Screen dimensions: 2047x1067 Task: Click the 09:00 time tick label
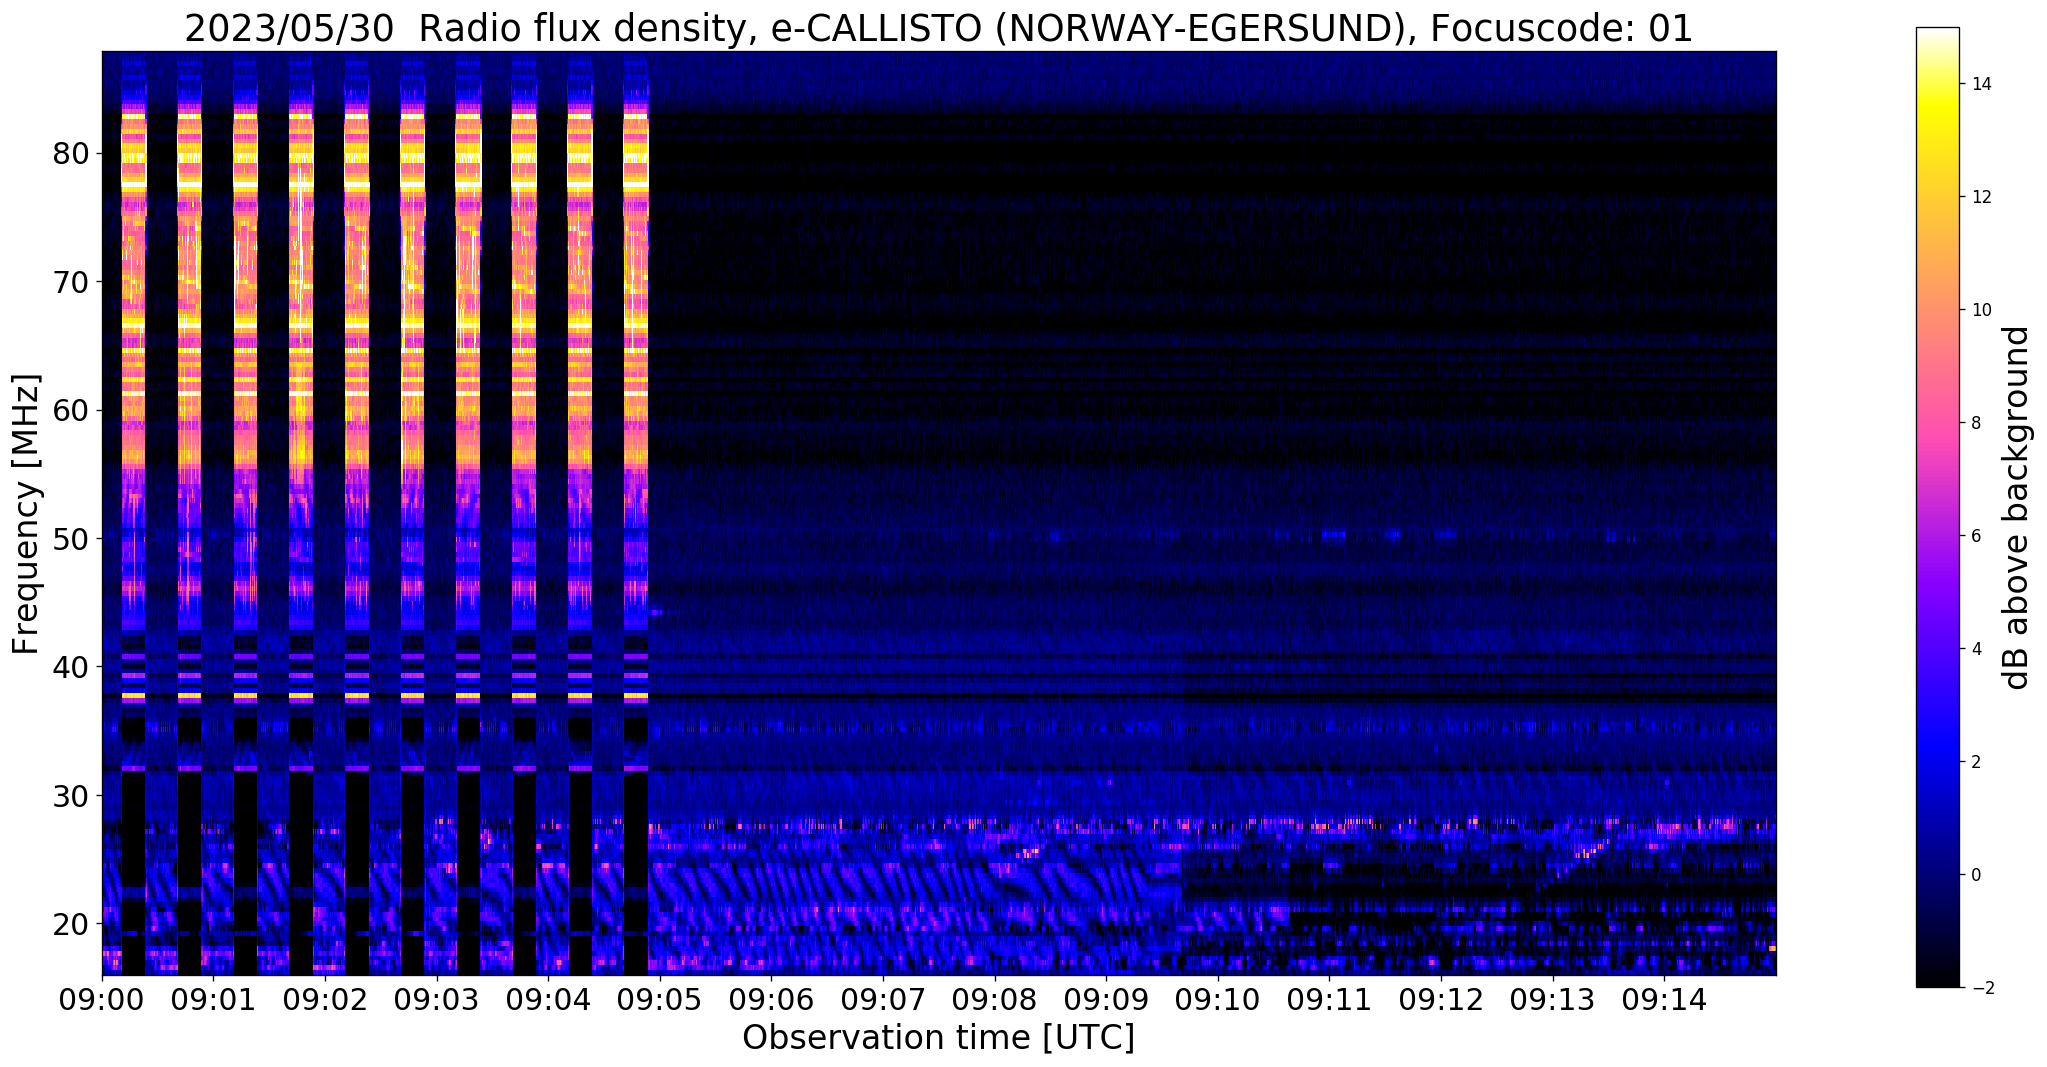tap(102, 998)
